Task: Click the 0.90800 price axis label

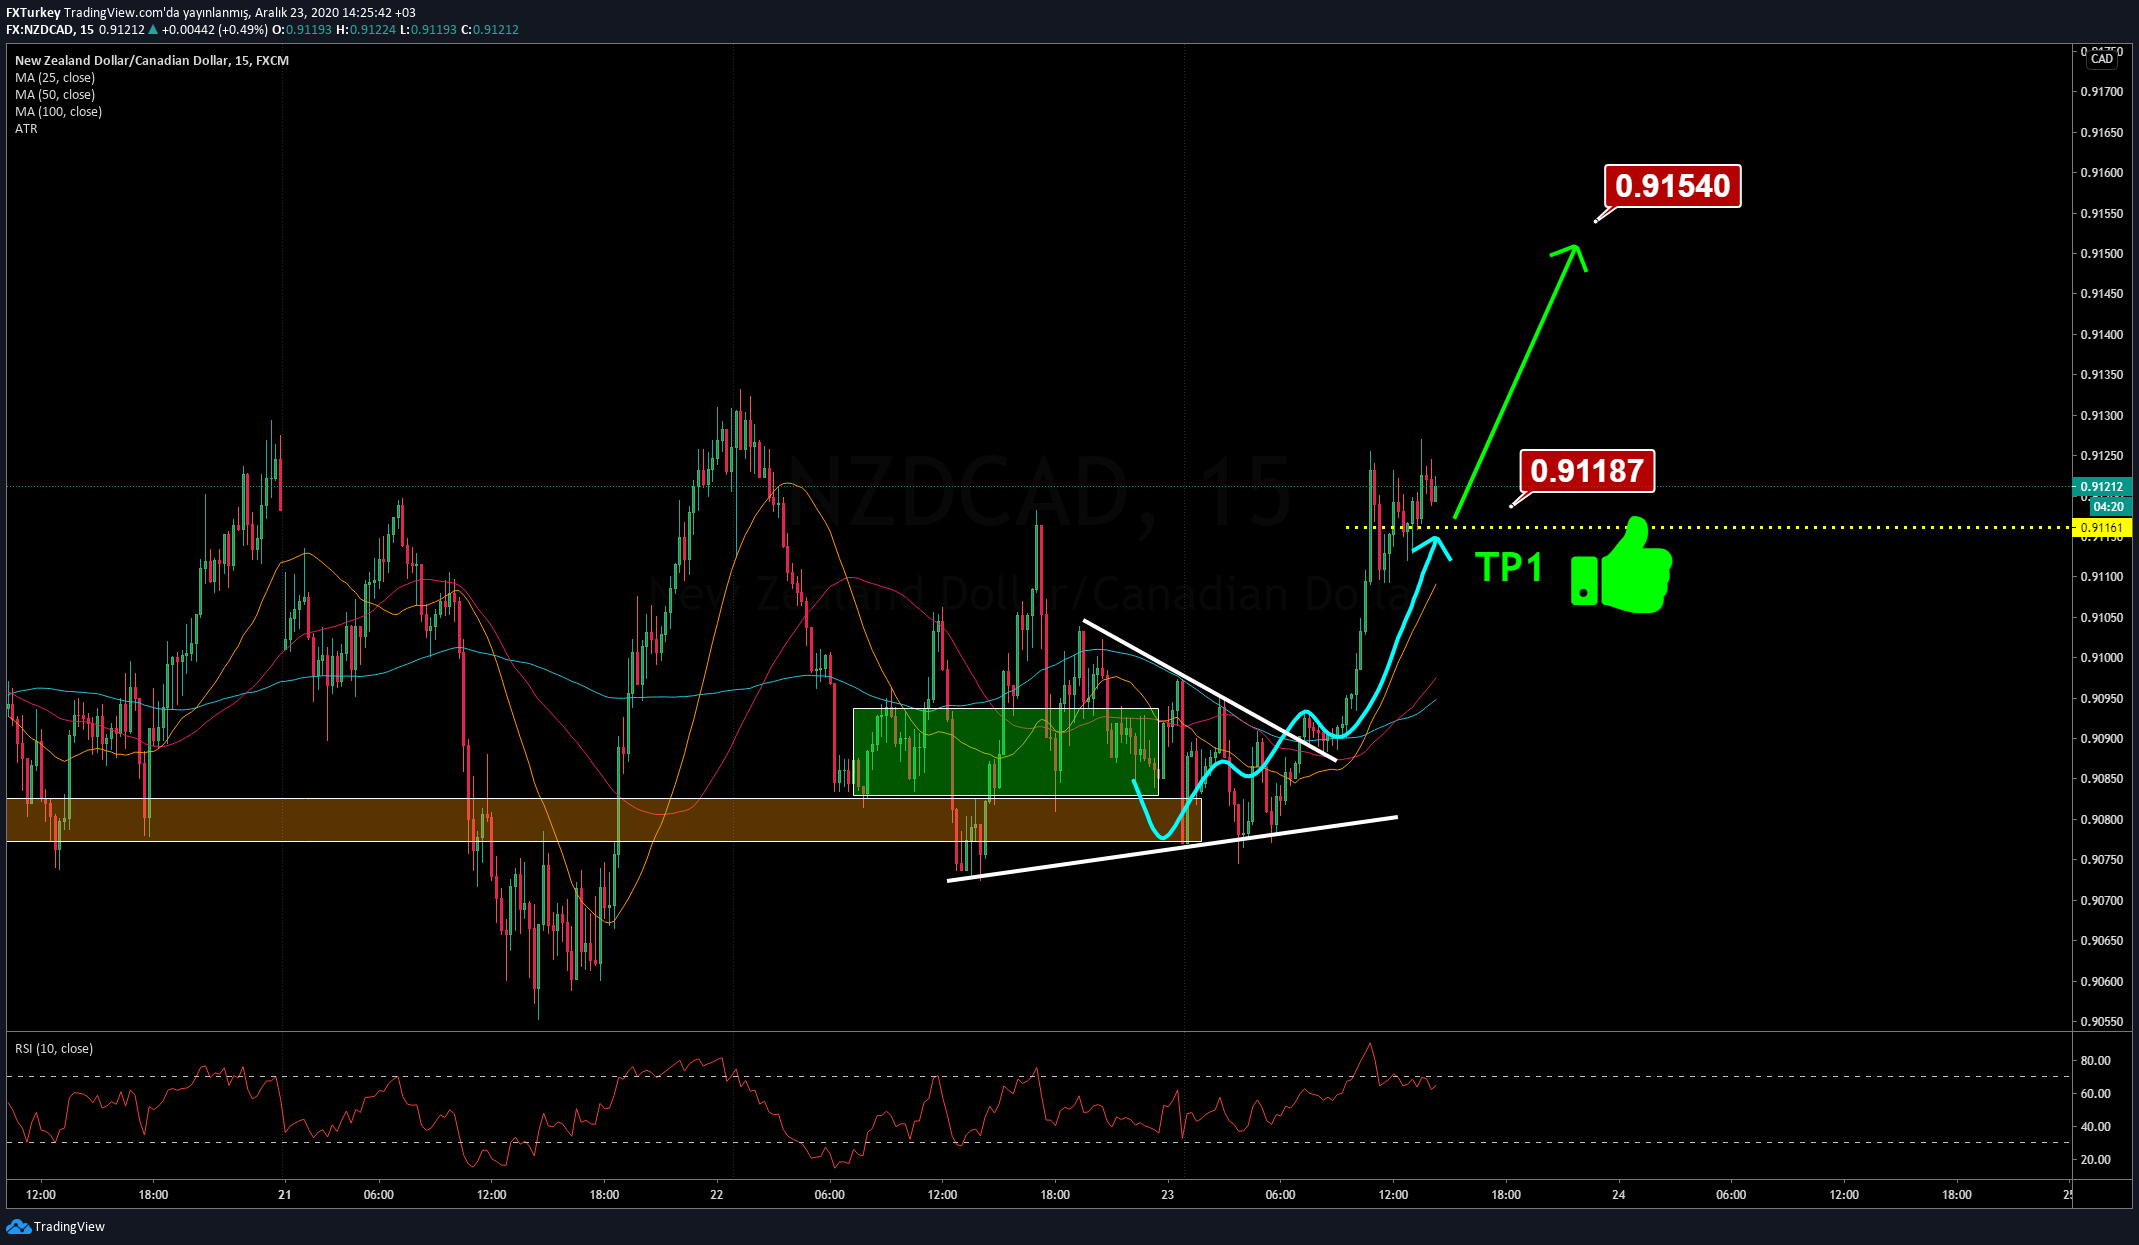Action: (x=2102, y=820)
